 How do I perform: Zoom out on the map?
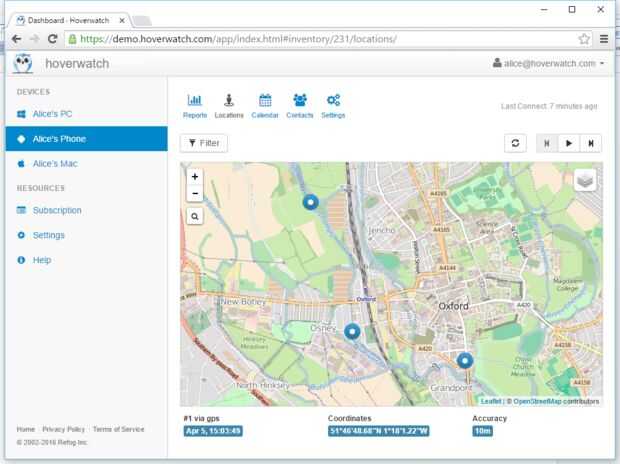click(195, 193)
